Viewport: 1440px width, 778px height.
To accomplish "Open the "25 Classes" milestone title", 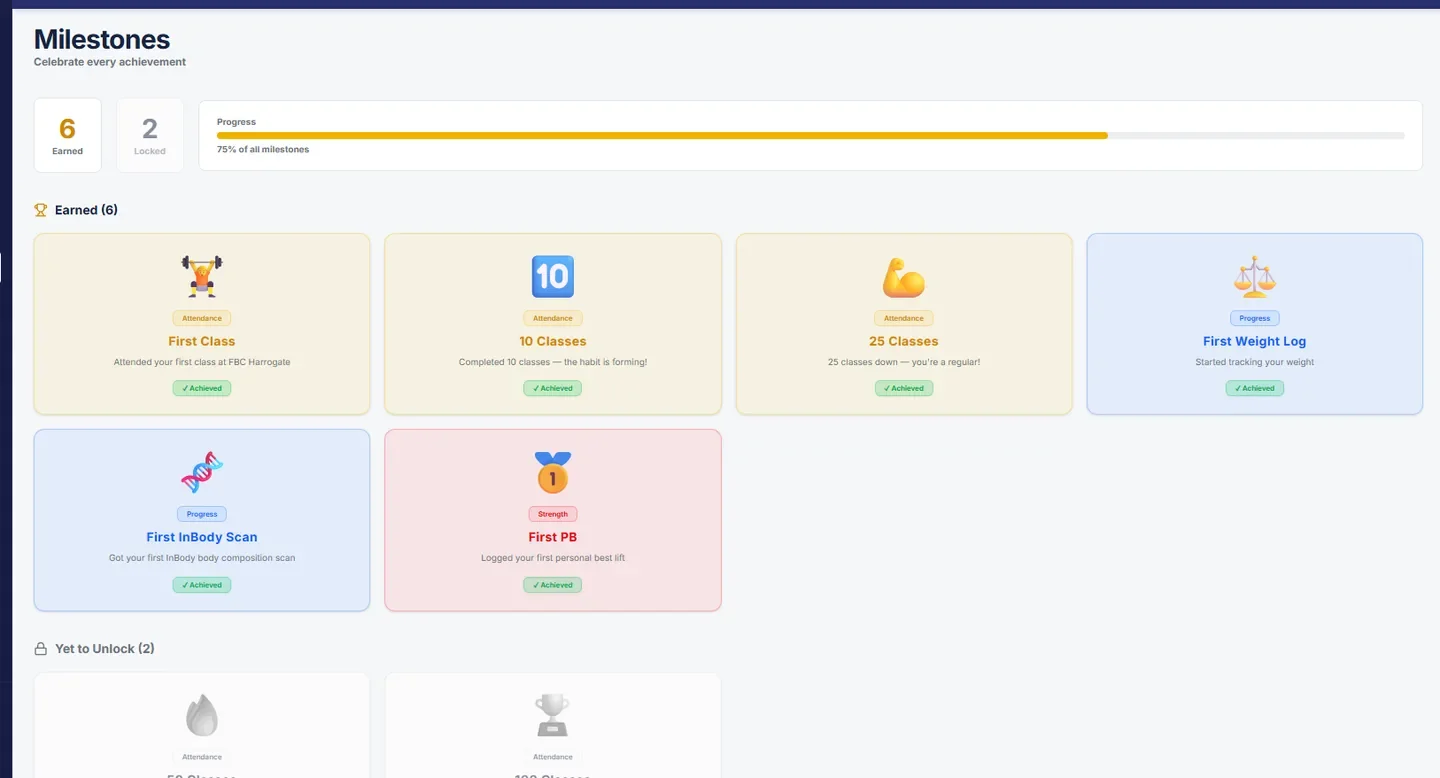I will pos(904,341).
